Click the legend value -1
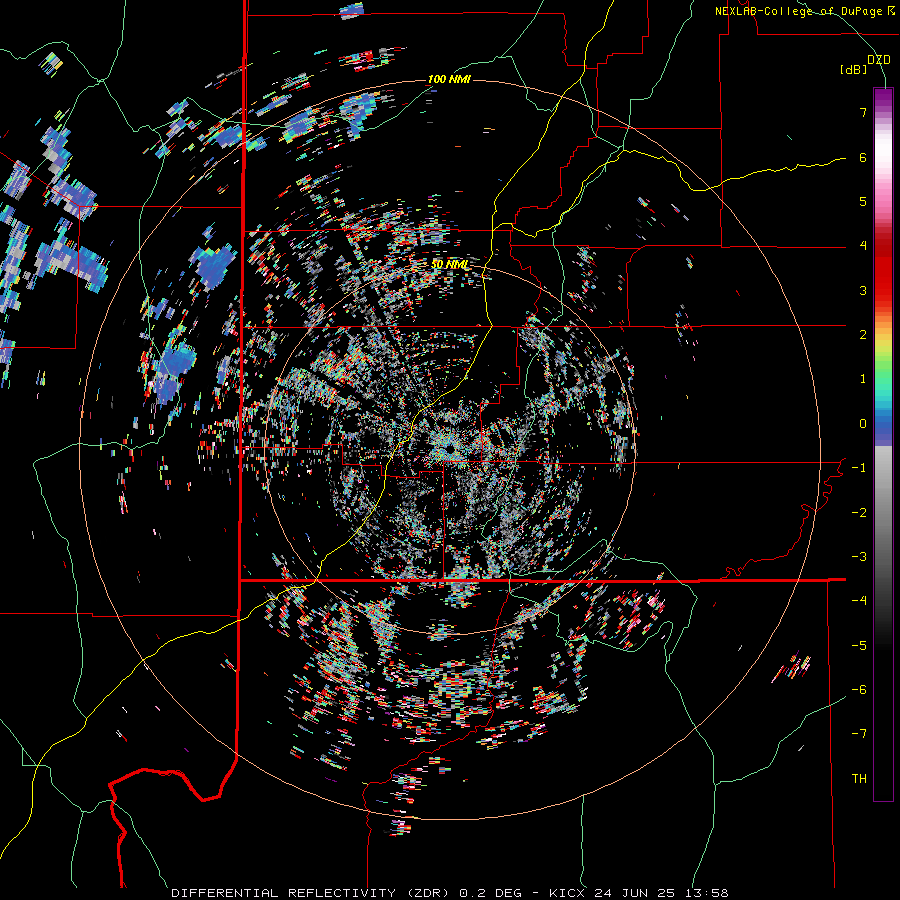Image resolution: width=900 pixels, height=900 pixels. click(859, 468)
